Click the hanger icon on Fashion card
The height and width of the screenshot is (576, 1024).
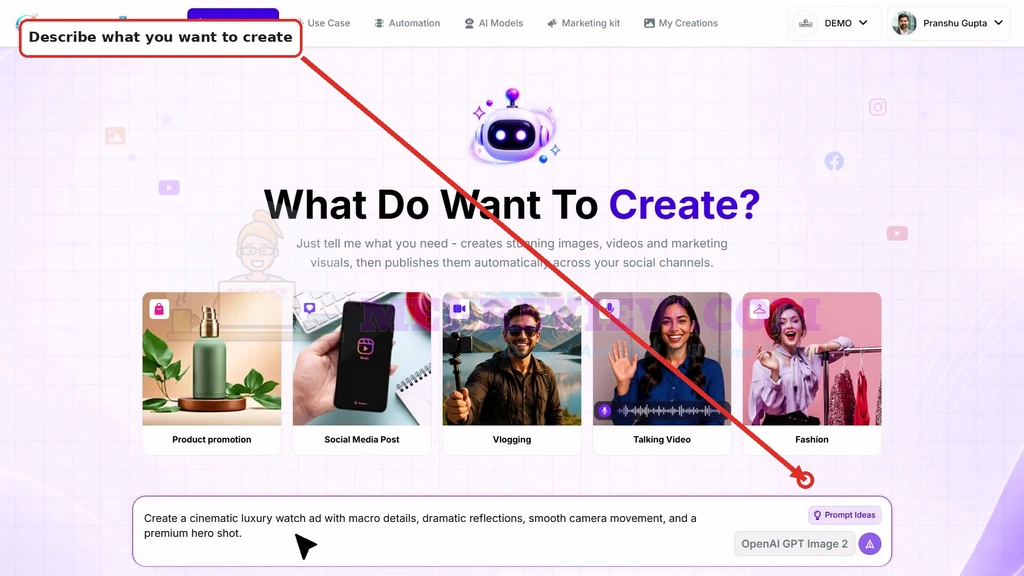coord(760,308)
